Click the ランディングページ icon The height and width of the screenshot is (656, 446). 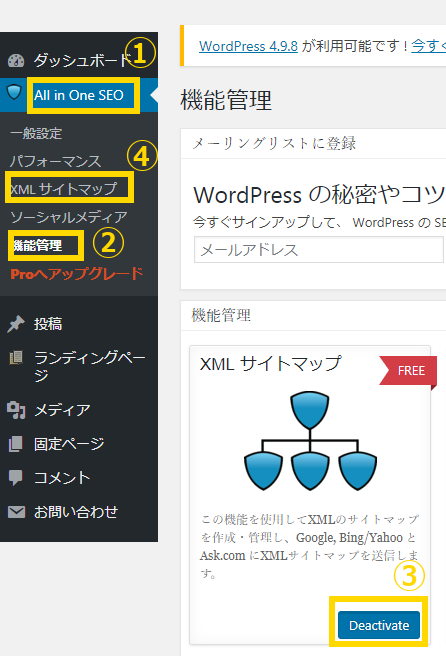coord(16,358)
